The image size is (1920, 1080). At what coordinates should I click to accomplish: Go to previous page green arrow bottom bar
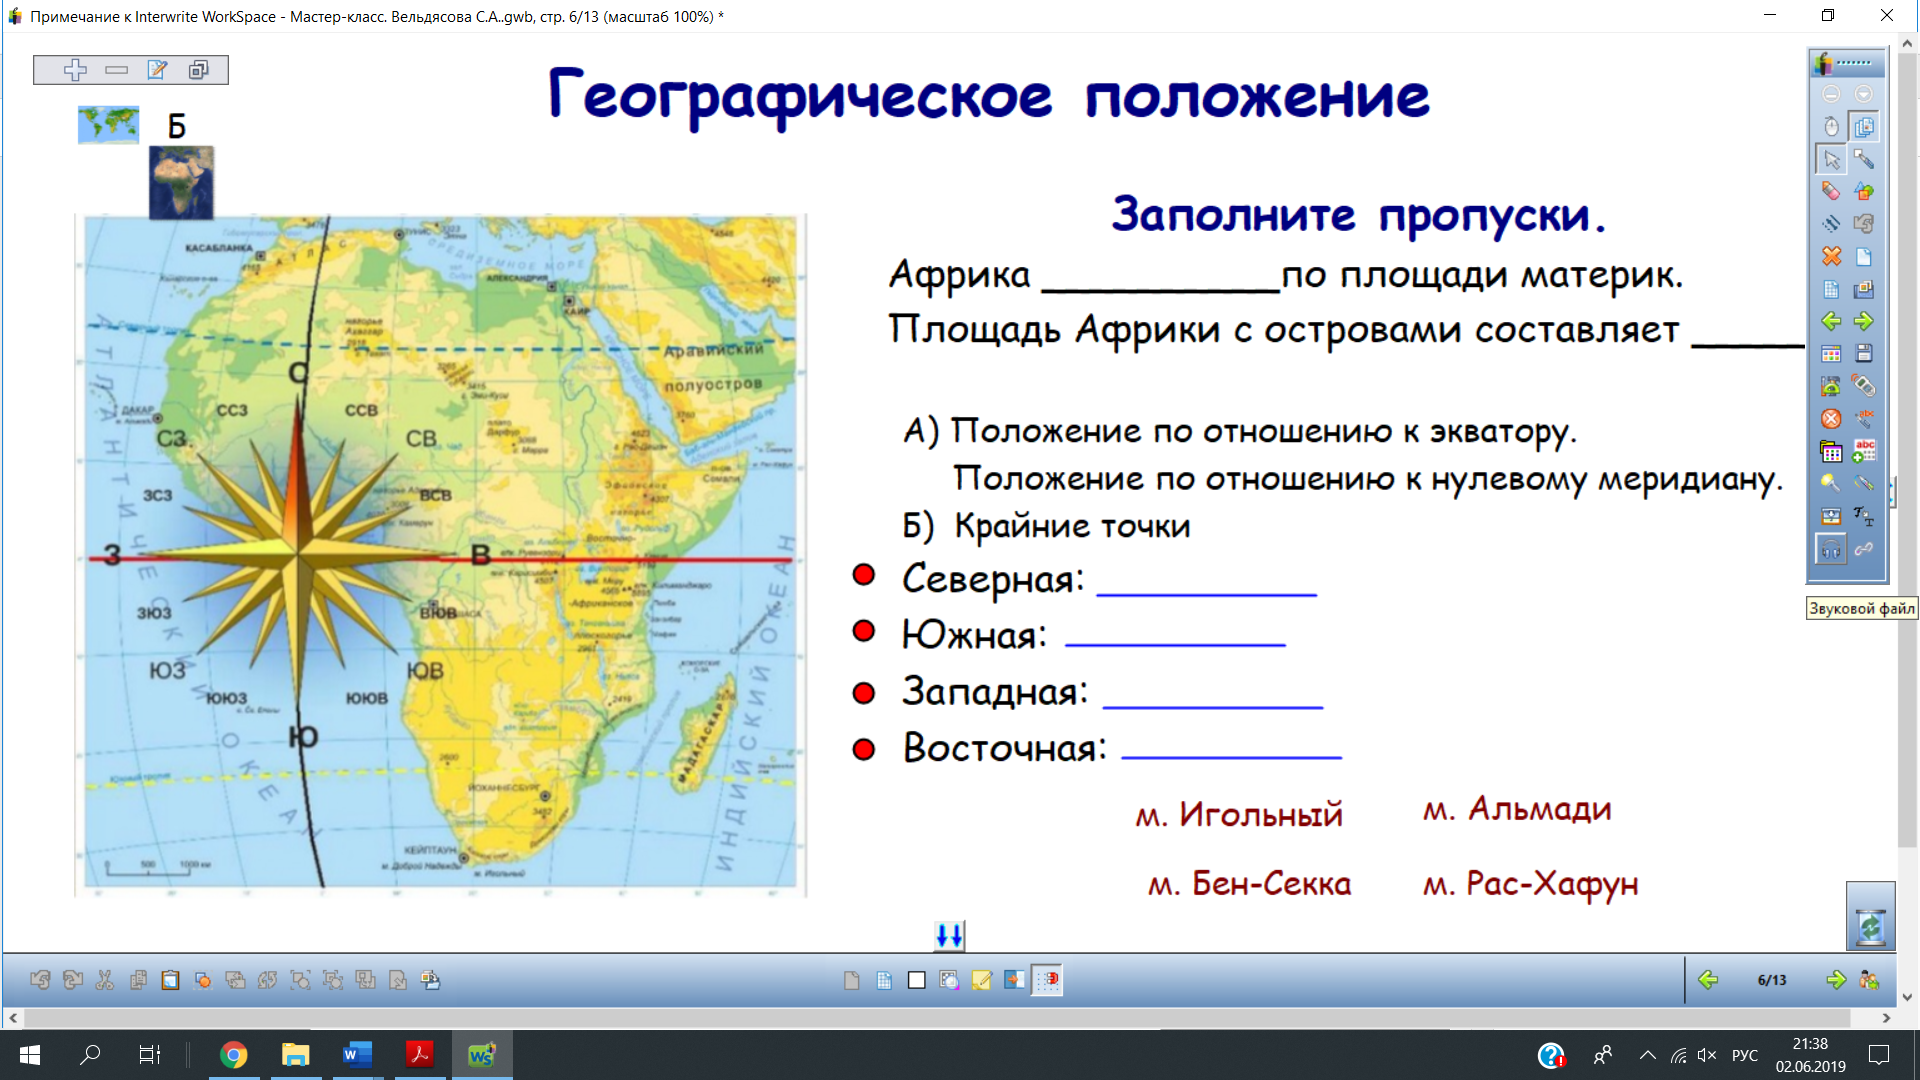click(x=1708, y=980)
